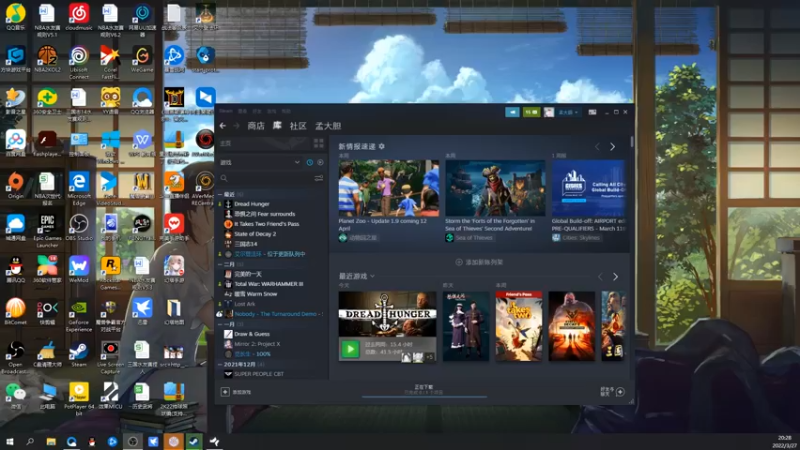Select It Takes Two Friend's Pass

tap(266, 224)
